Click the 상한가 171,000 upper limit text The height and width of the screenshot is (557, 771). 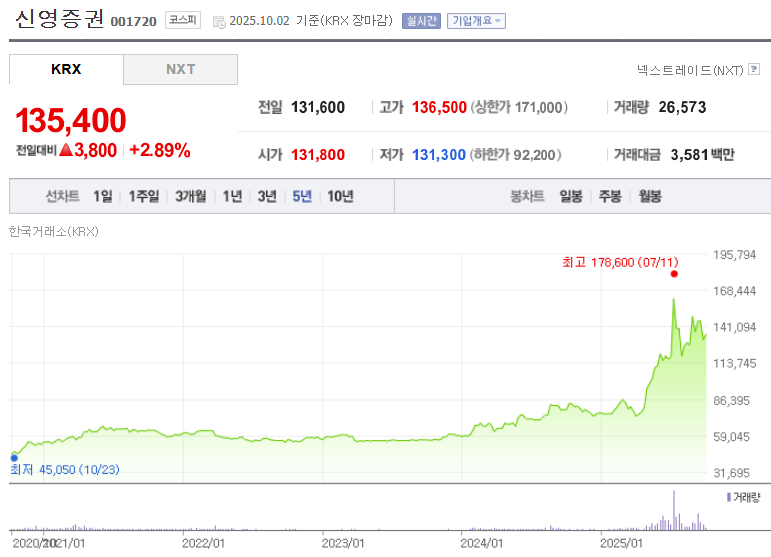tap(519, 107)
